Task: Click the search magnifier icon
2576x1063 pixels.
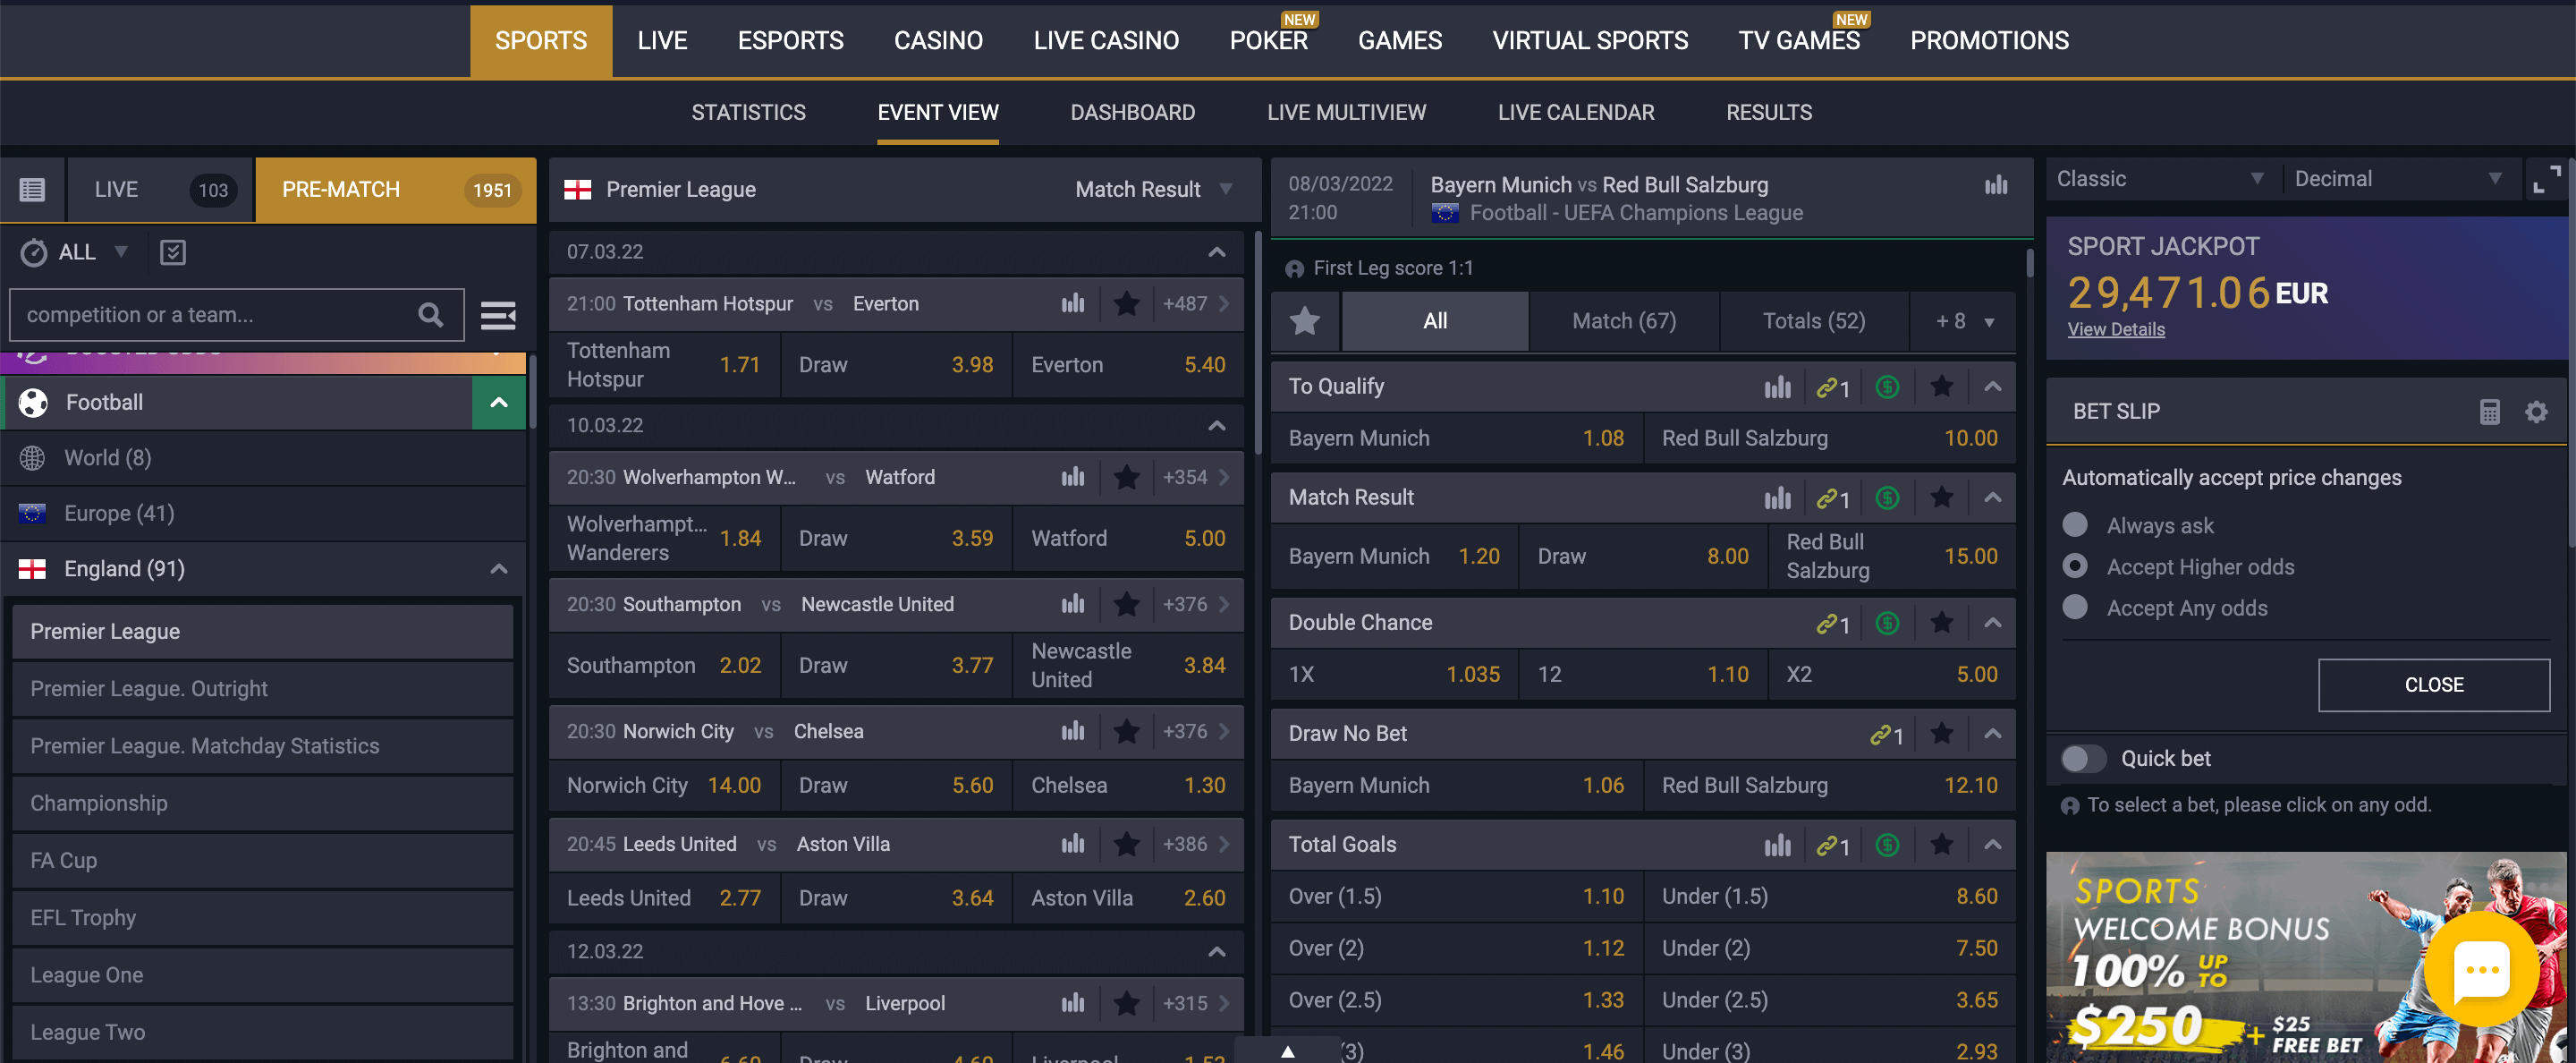Action: (x=430, y=315)
